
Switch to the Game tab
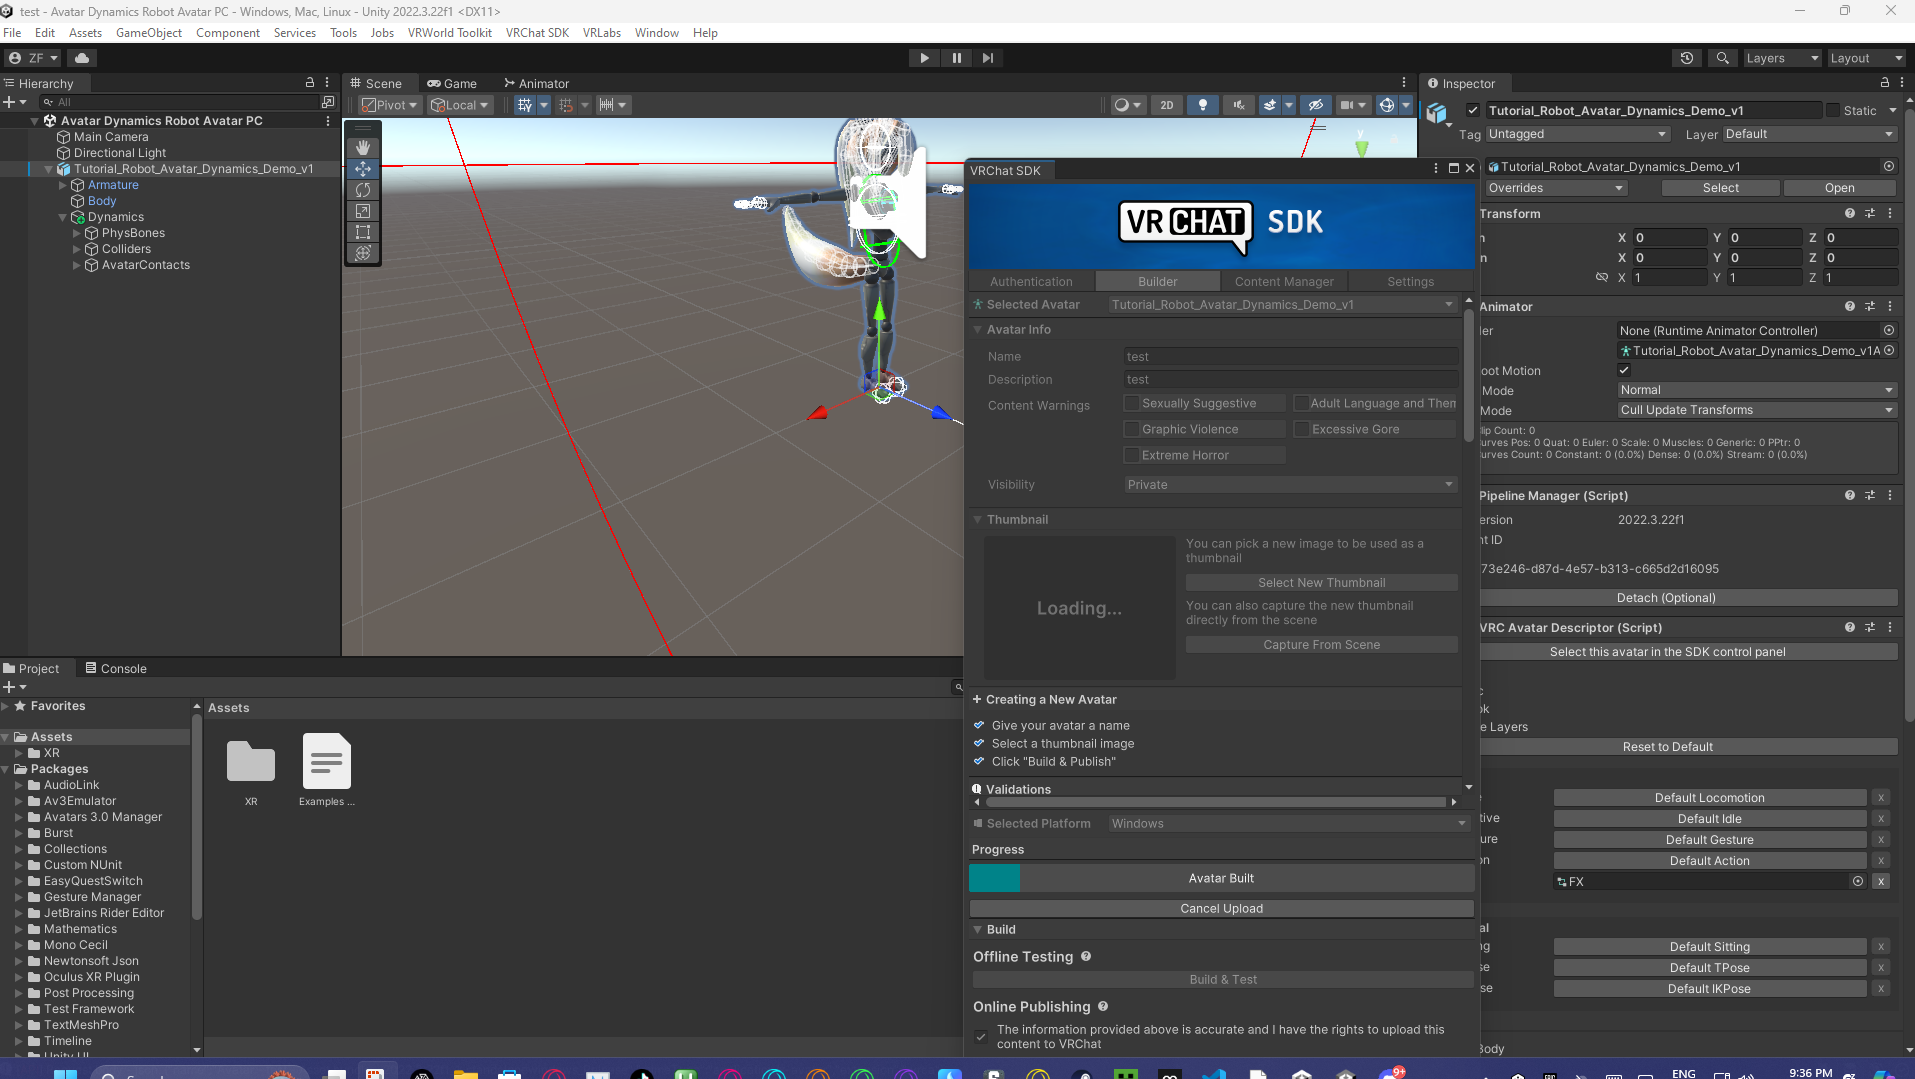pyautogui.click(x=452, y=84)
